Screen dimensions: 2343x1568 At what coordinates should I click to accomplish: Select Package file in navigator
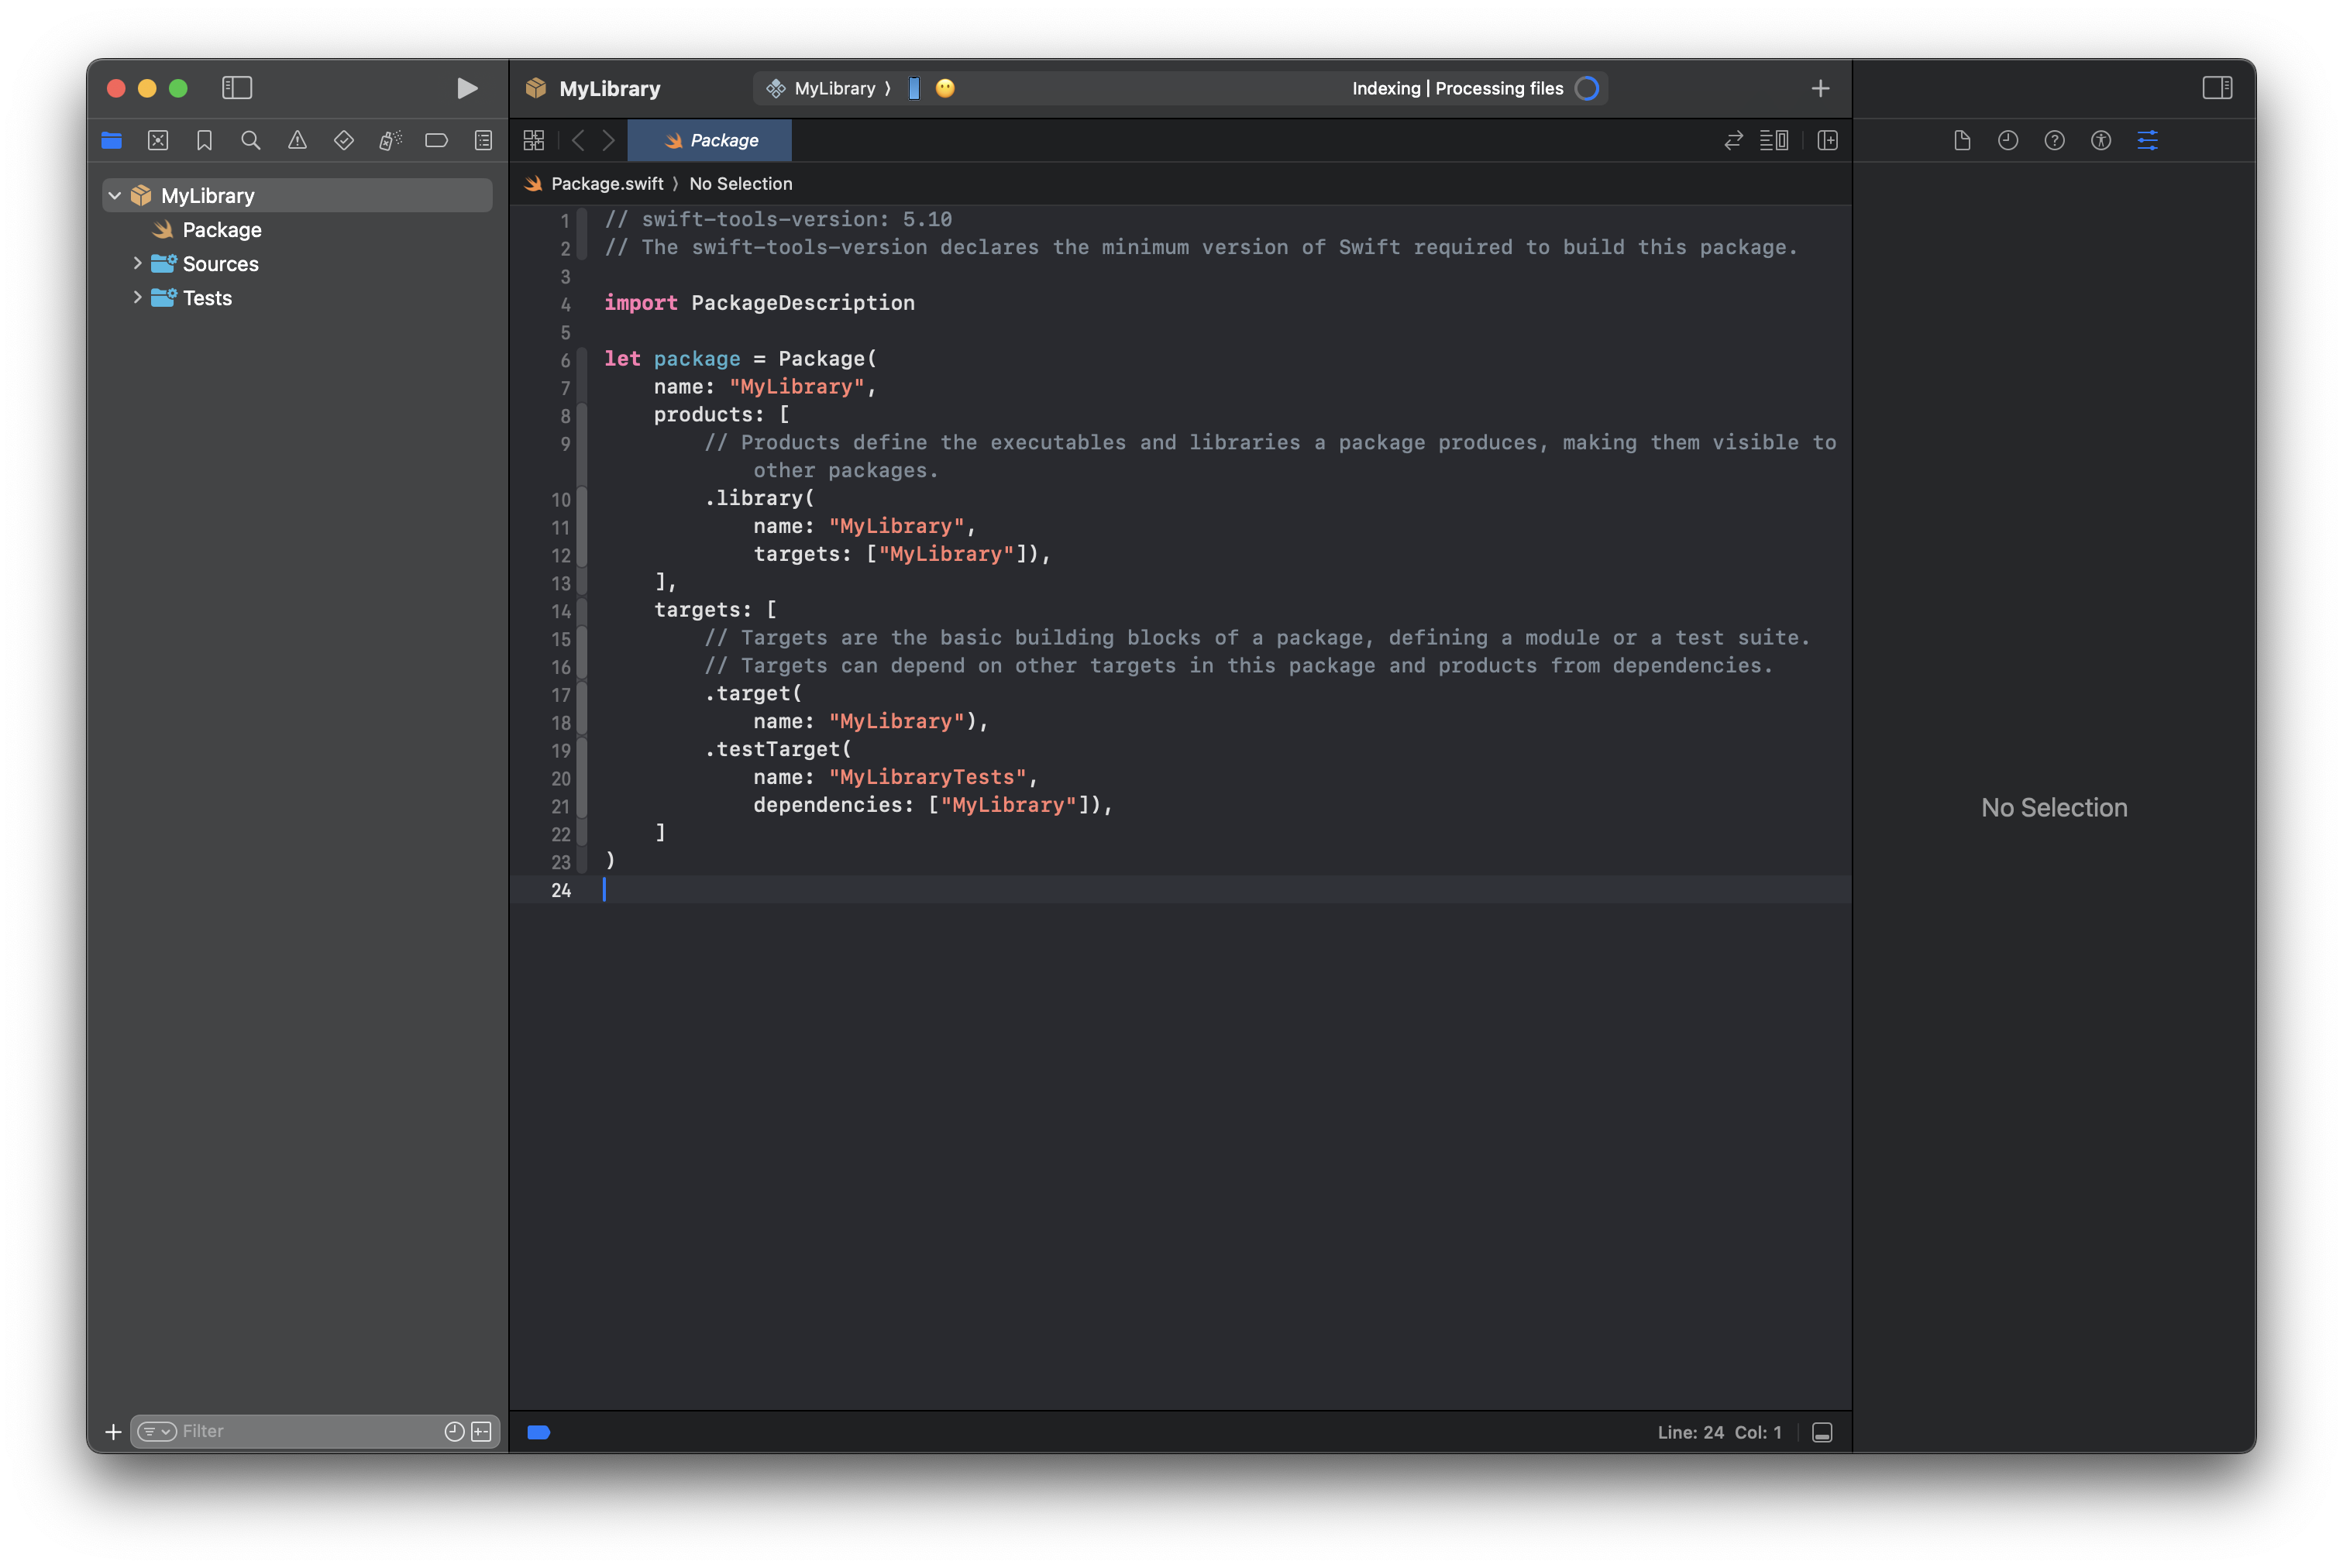click(221, 230)
